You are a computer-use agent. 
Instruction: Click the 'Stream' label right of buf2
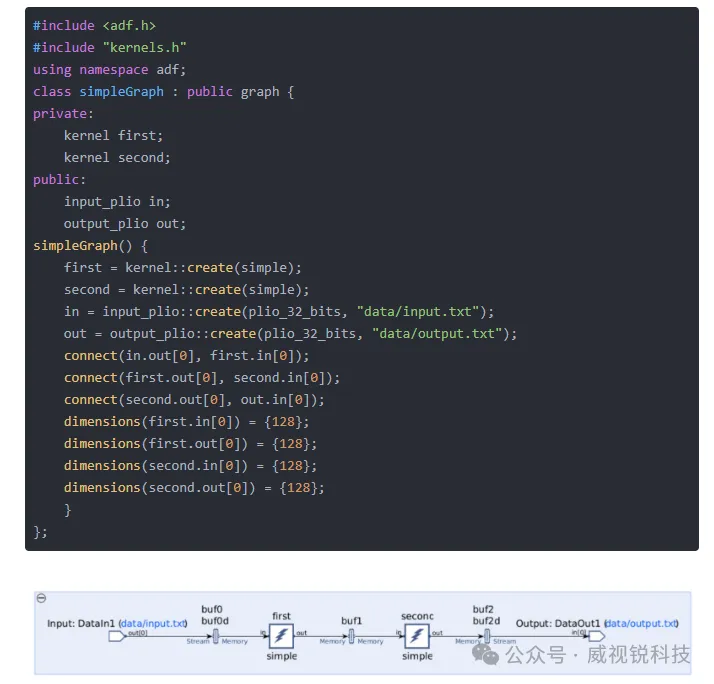tap(505, 641)
